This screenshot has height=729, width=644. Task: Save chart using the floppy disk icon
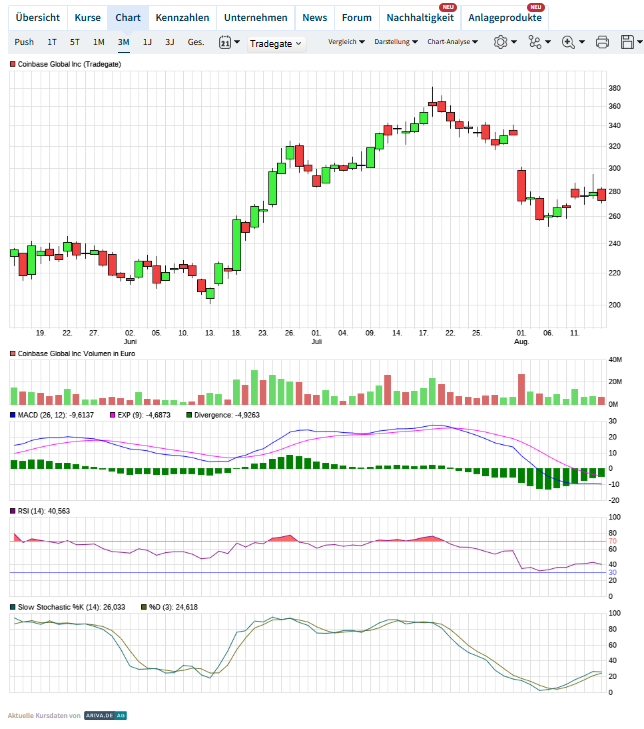[x=627, y=42]
